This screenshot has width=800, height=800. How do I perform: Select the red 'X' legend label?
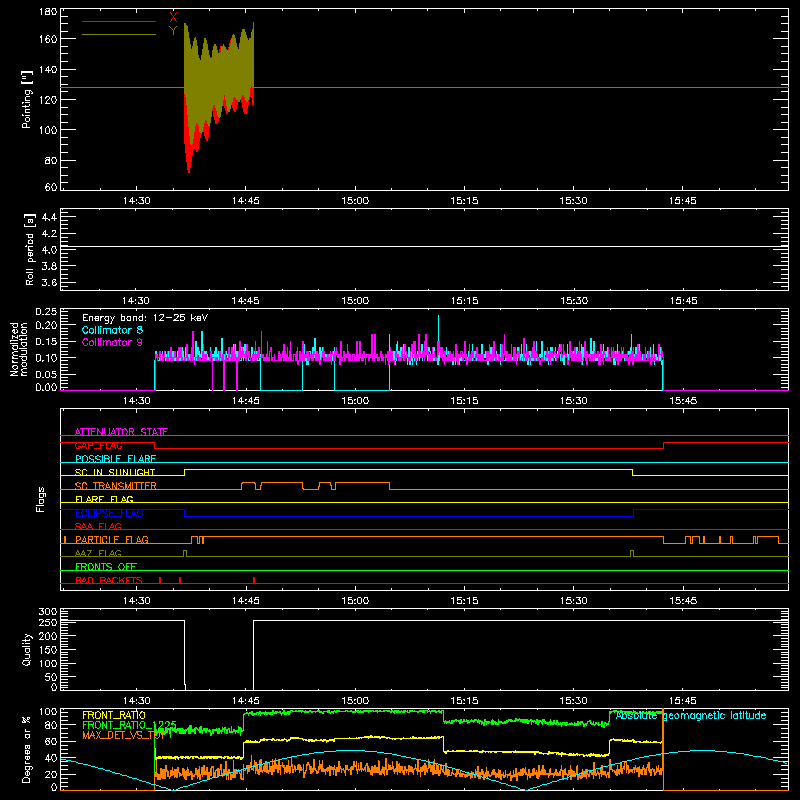tap(173, 18)
